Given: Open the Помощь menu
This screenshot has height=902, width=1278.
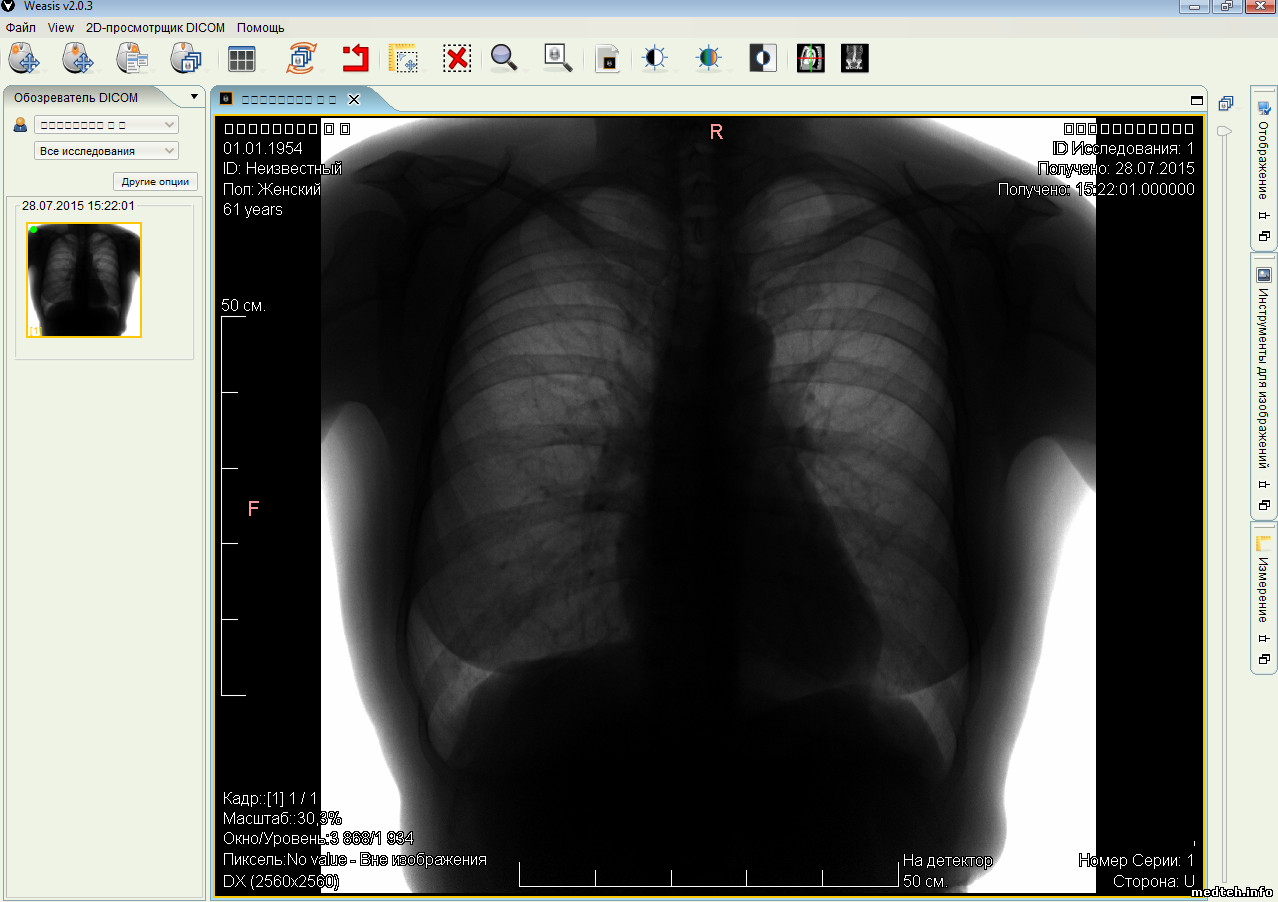Looking at the screenshot, I should (x=260, y=28).
